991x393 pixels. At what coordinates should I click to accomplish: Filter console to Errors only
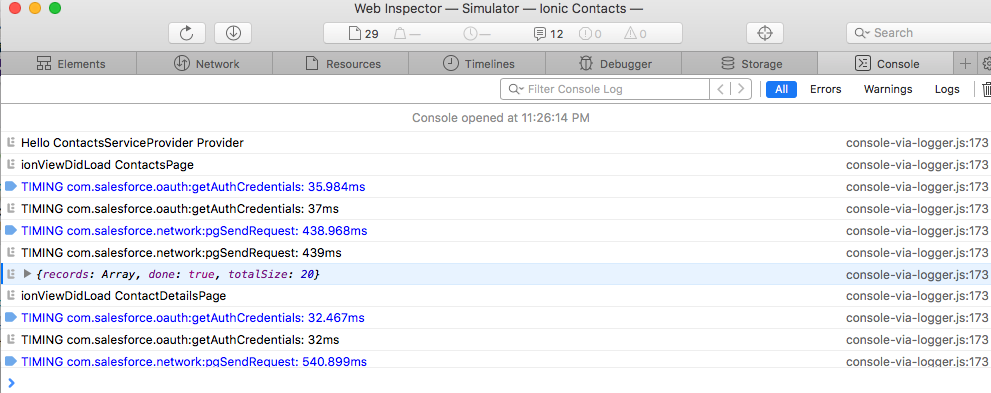(x=825, y=89)
